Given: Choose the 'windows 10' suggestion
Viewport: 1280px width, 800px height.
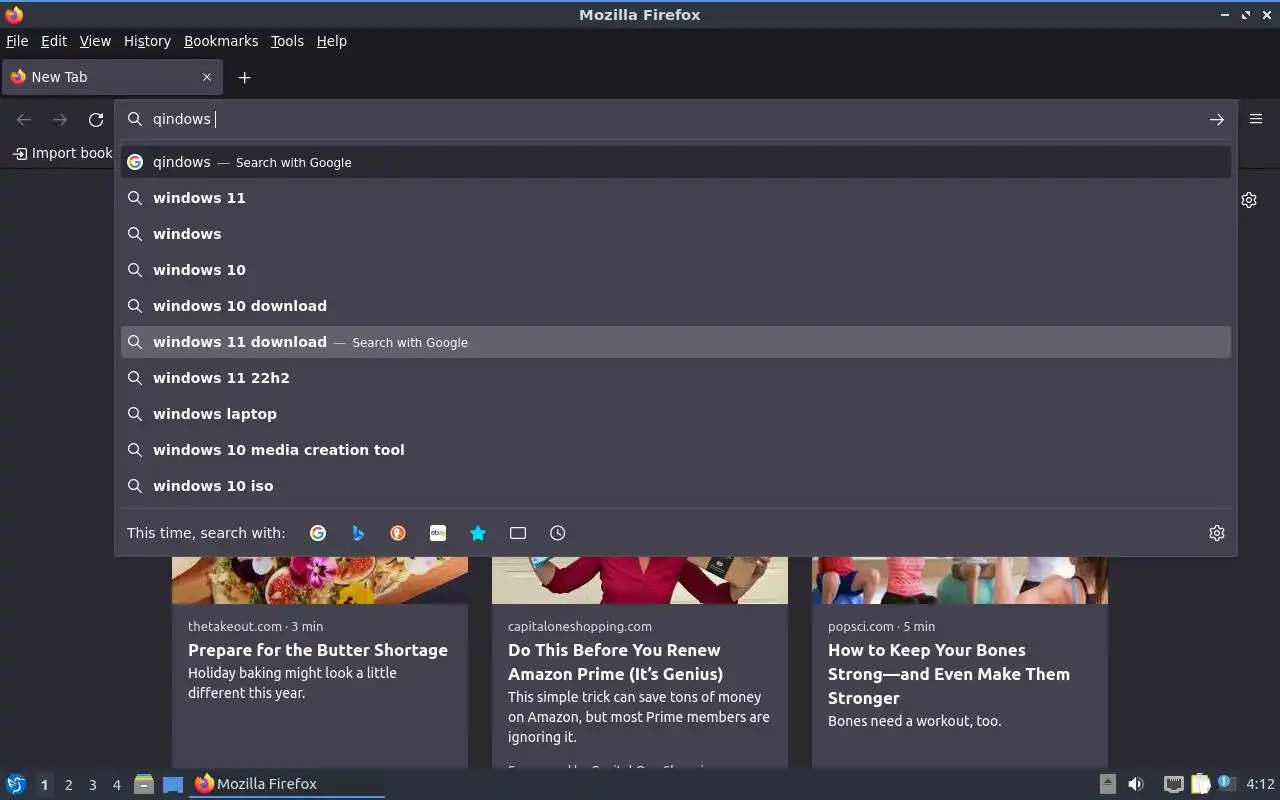Looking at the screenshot, I should point(676,270).
